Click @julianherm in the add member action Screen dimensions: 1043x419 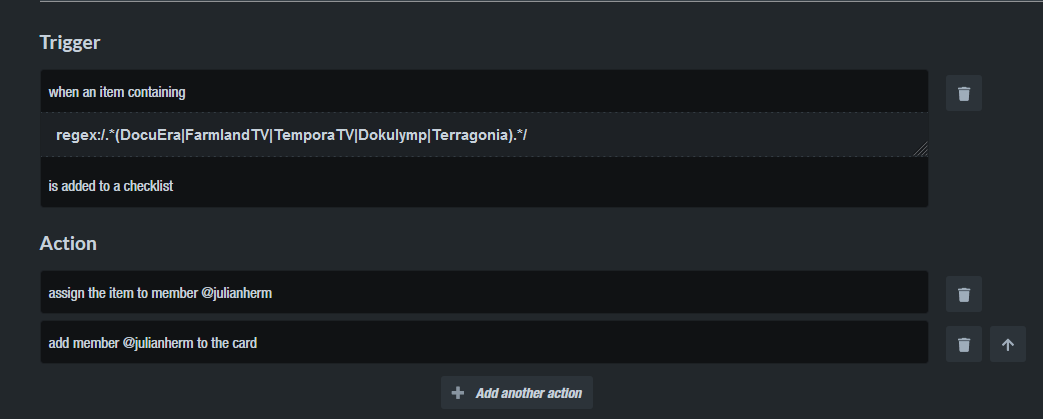click(x=158, y=343)
